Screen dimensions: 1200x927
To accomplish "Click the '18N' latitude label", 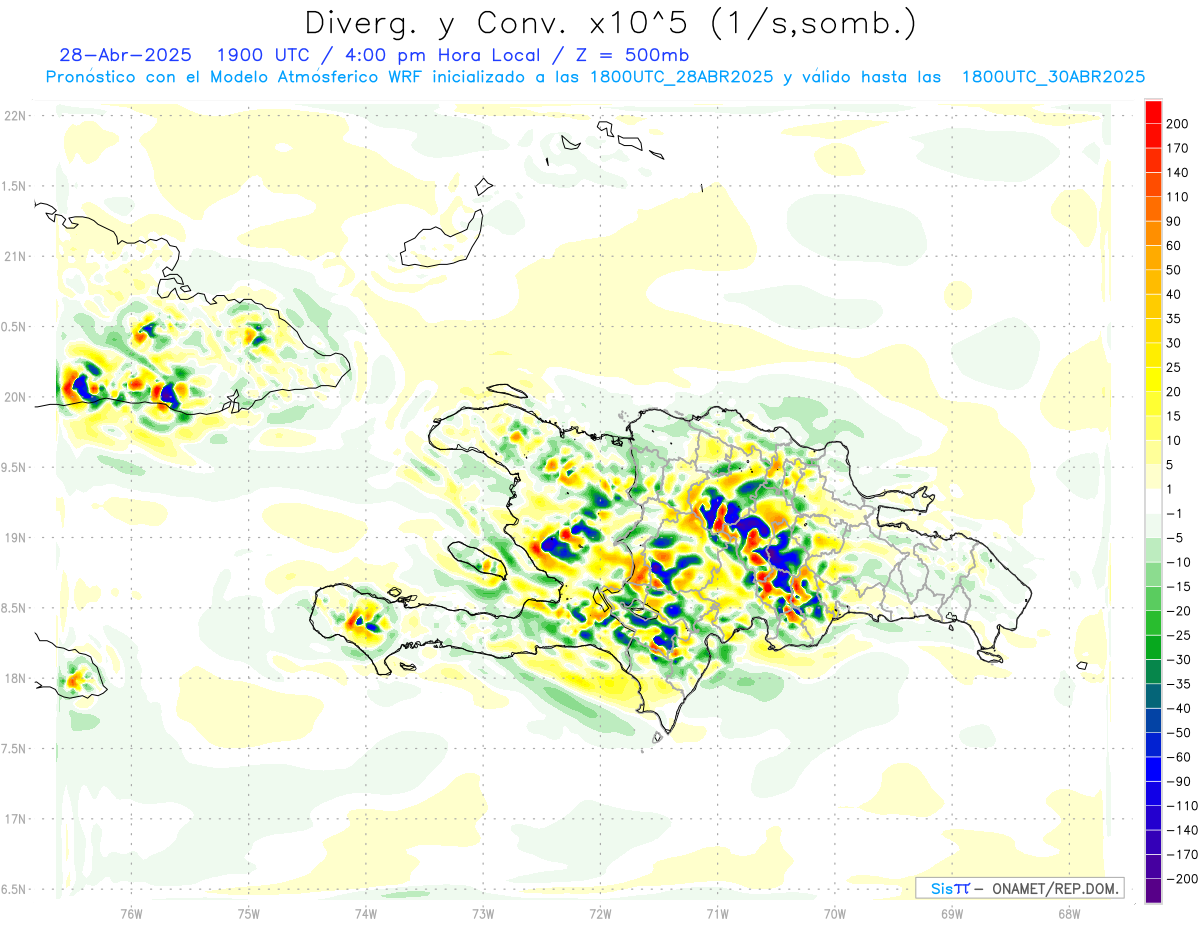I will tap(15, 678).
